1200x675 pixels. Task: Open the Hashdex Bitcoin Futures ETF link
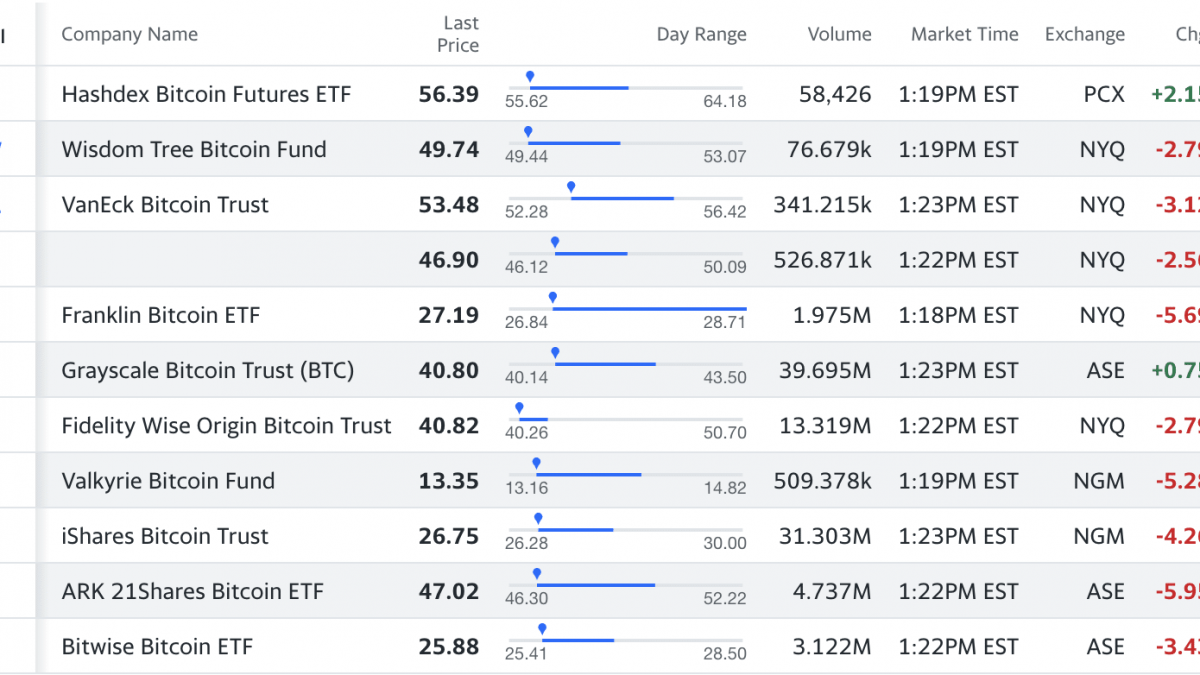point(206,94)
